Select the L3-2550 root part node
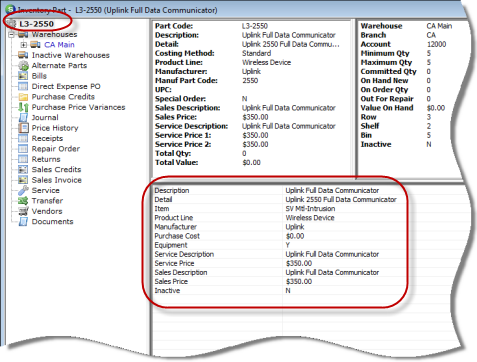The height and width of the screenshot is (362, 477). coord(36,24)
